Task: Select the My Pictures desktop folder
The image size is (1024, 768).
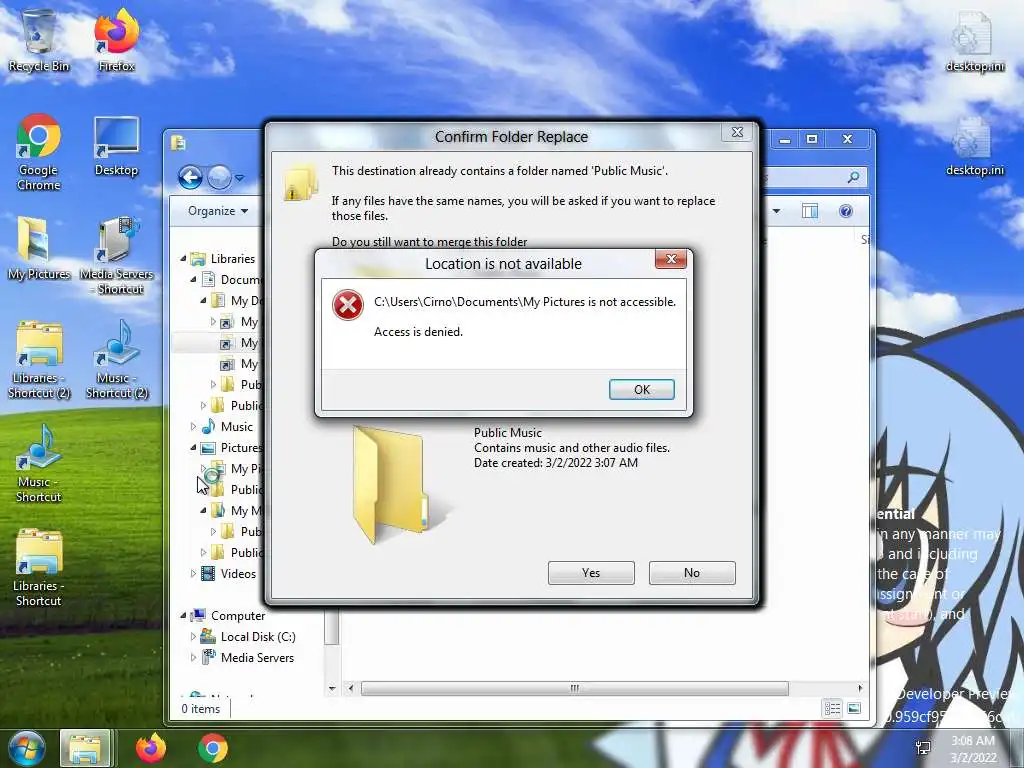Action: point(39,249)
